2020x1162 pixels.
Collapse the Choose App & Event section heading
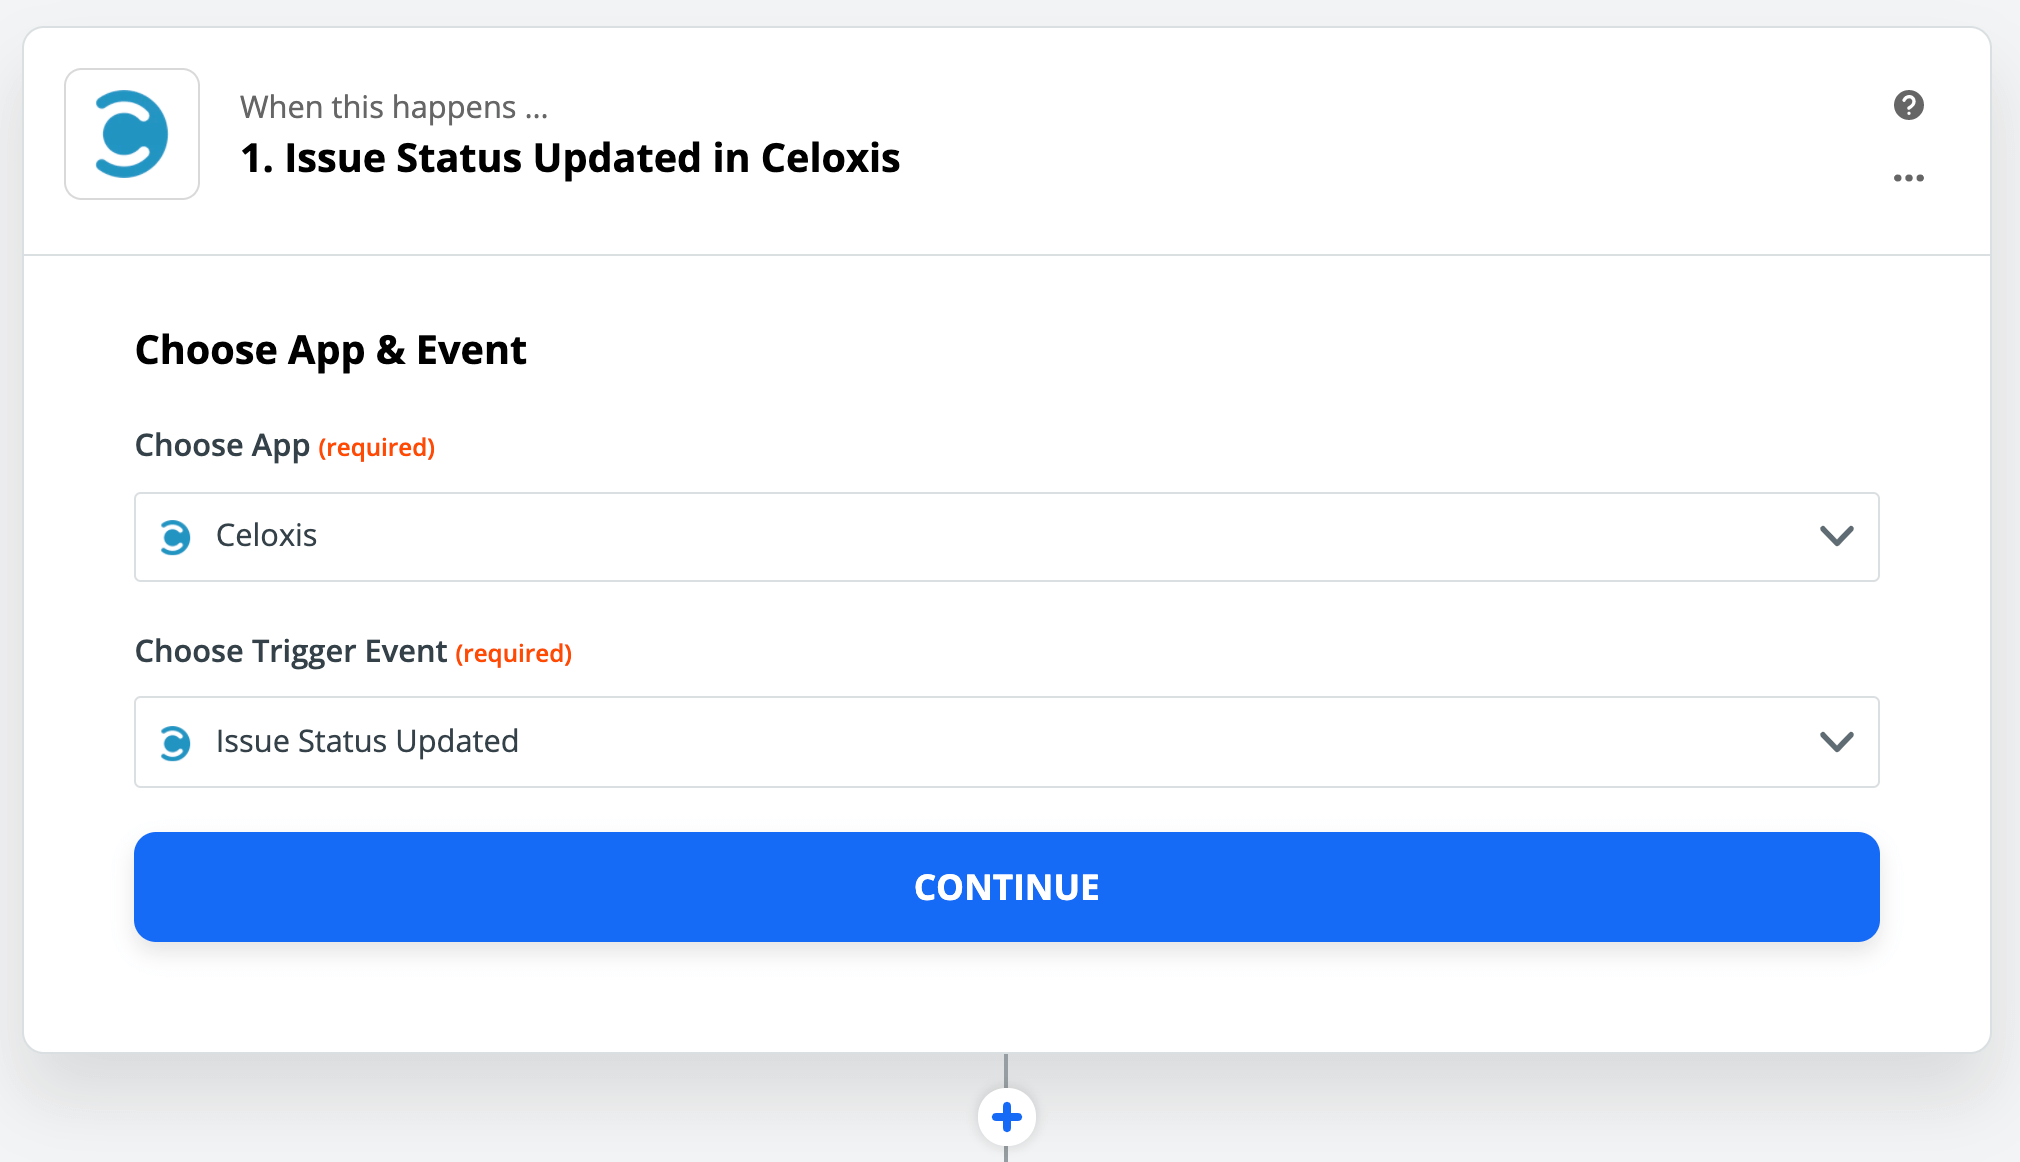[x=330, y=350]
